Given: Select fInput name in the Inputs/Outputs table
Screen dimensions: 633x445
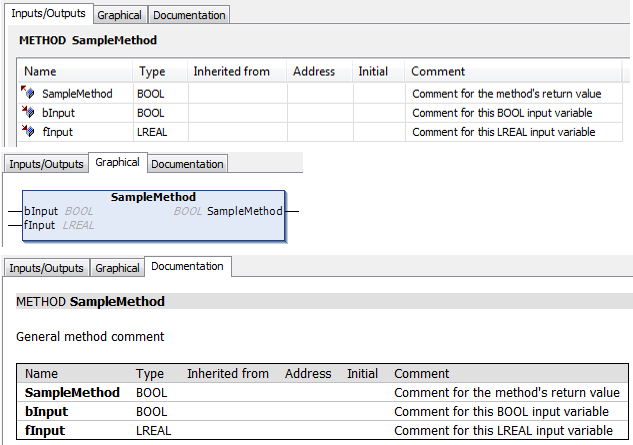Looking at the screenshot, I should 58,132.
